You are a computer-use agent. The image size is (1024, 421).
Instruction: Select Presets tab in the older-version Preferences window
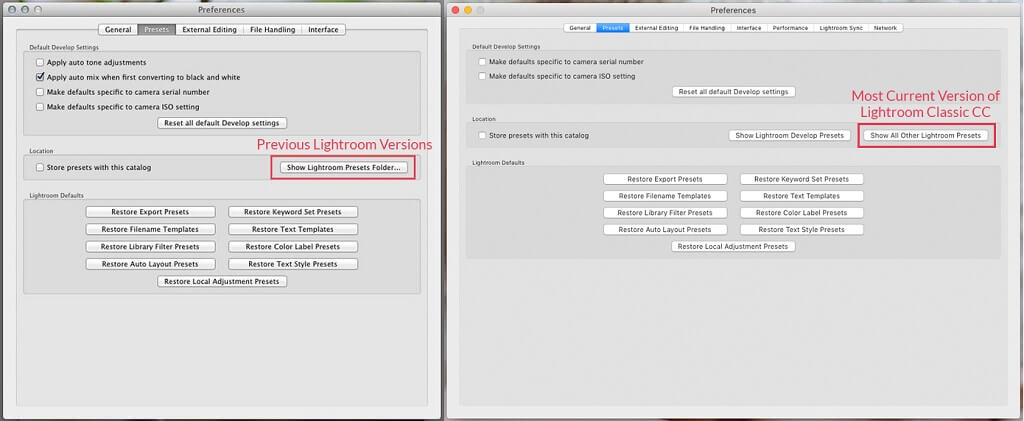coord(156,29)
